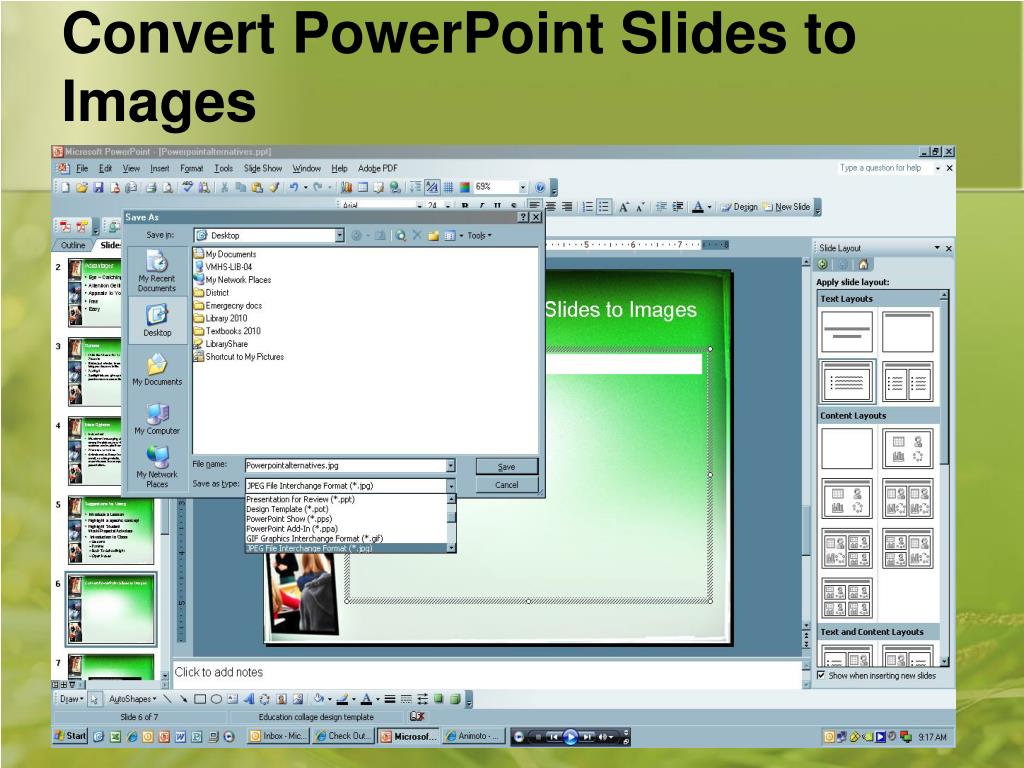Open the Insert menu
This screenshot has height=768, width=1024.
[159, 168]
